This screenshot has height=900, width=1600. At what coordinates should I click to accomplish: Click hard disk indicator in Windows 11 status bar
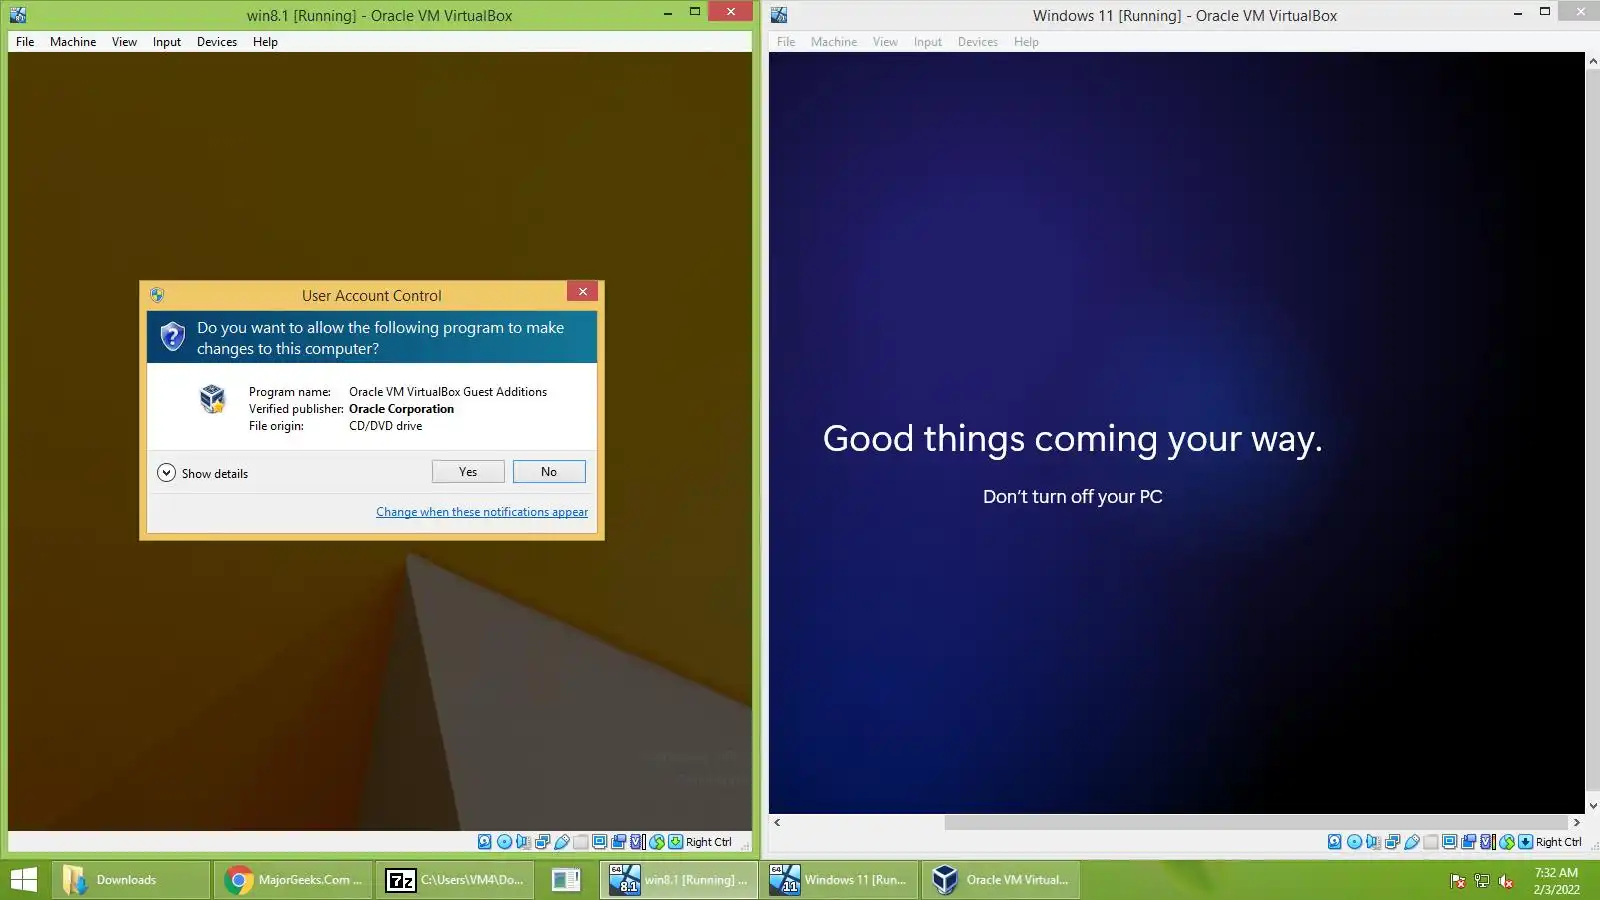(1335, 842)
